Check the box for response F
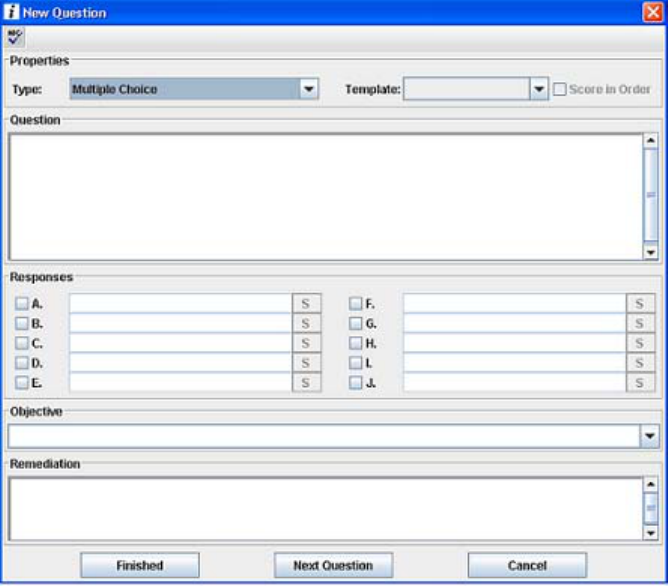This screenshot has height=586, width=668. click(x=355, y=304)
